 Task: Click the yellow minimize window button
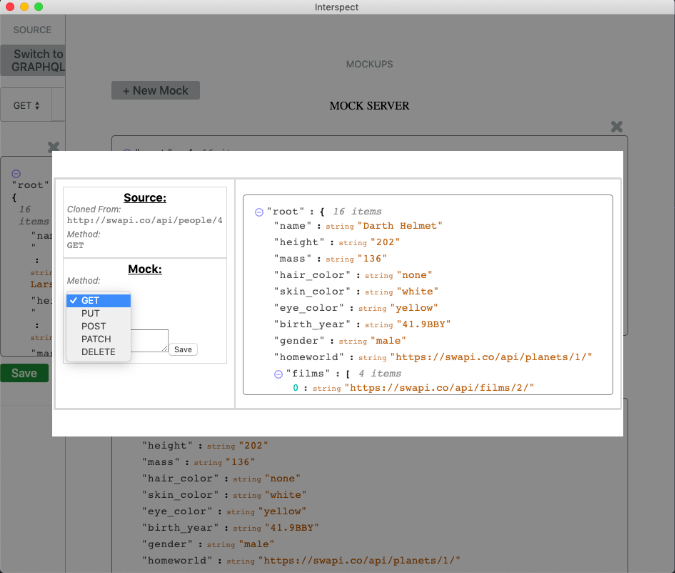click(25, 6)
